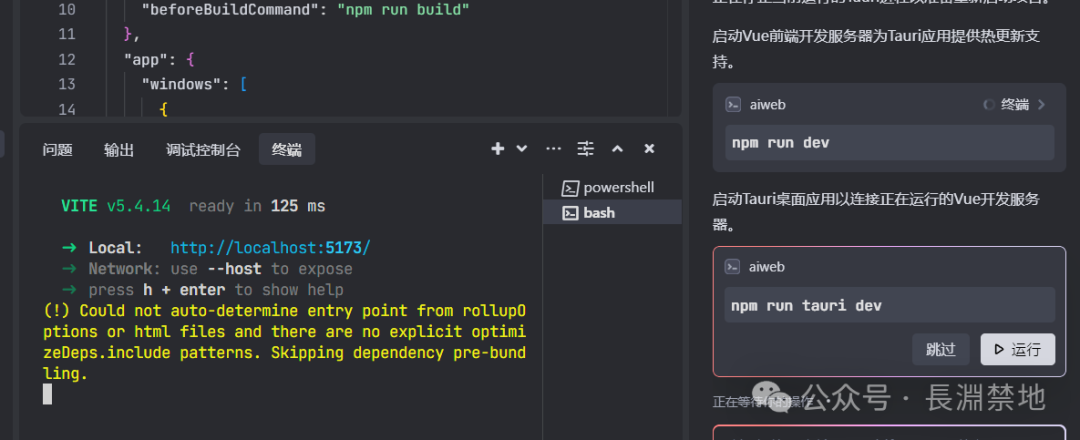Open the 调试控制台 tab
The width and height of the screenshot is (1080, 440).
[203, 149]
